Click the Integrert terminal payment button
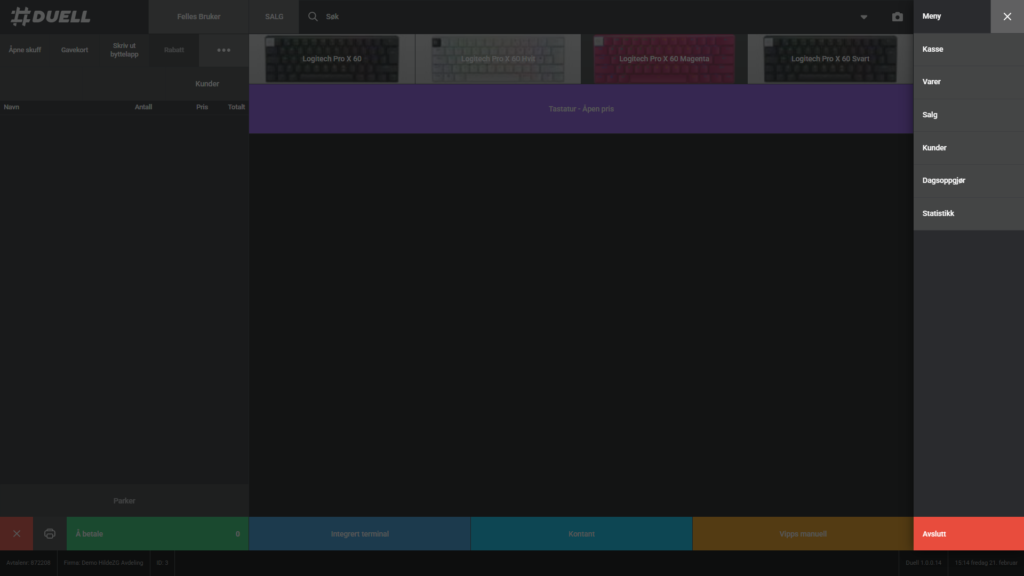The image size is (1024, 576). [359, 534]
